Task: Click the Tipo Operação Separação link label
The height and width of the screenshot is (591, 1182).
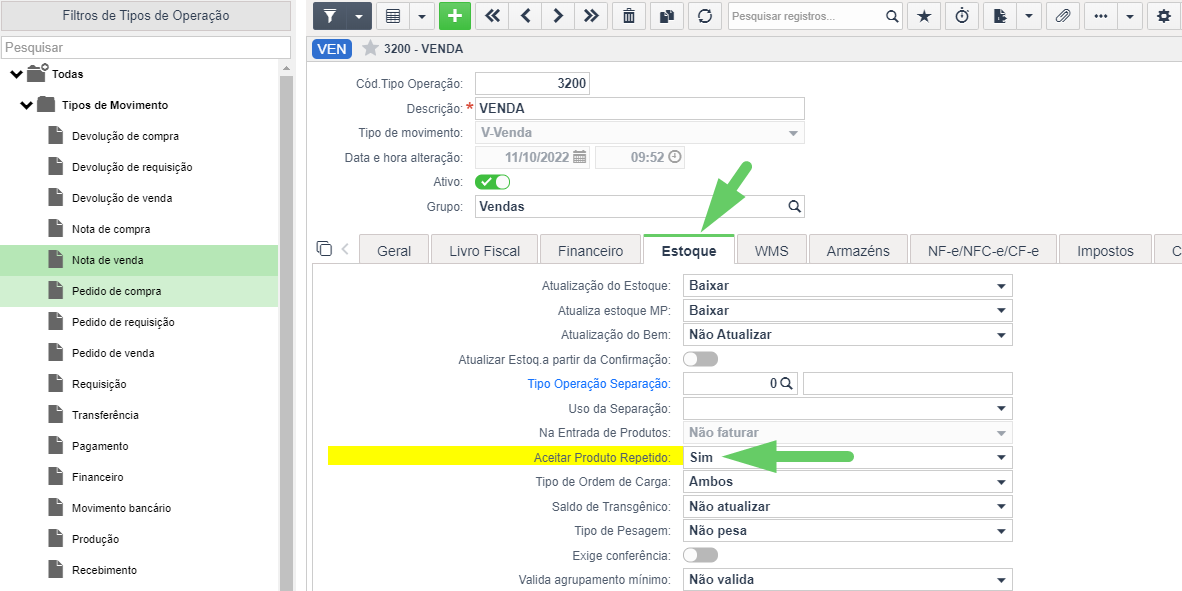Action: [599, 384]
